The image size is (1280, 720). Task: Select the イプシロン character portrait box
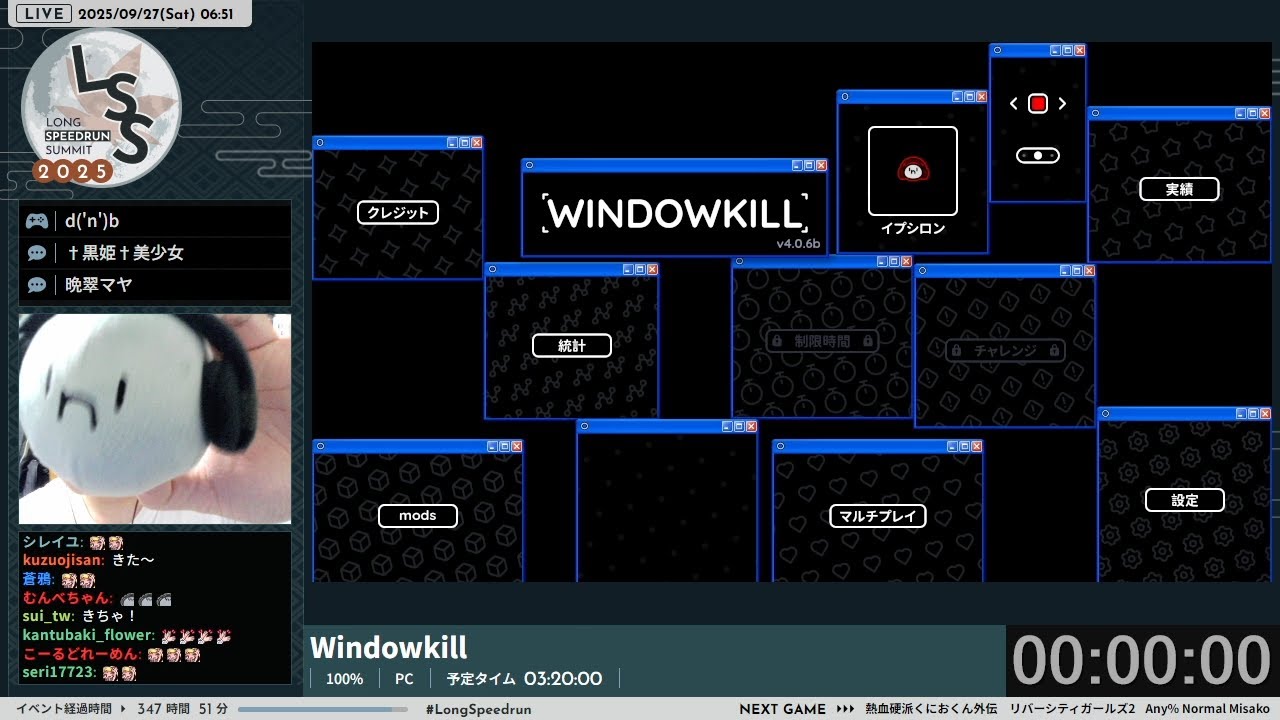tap(913, 171)
